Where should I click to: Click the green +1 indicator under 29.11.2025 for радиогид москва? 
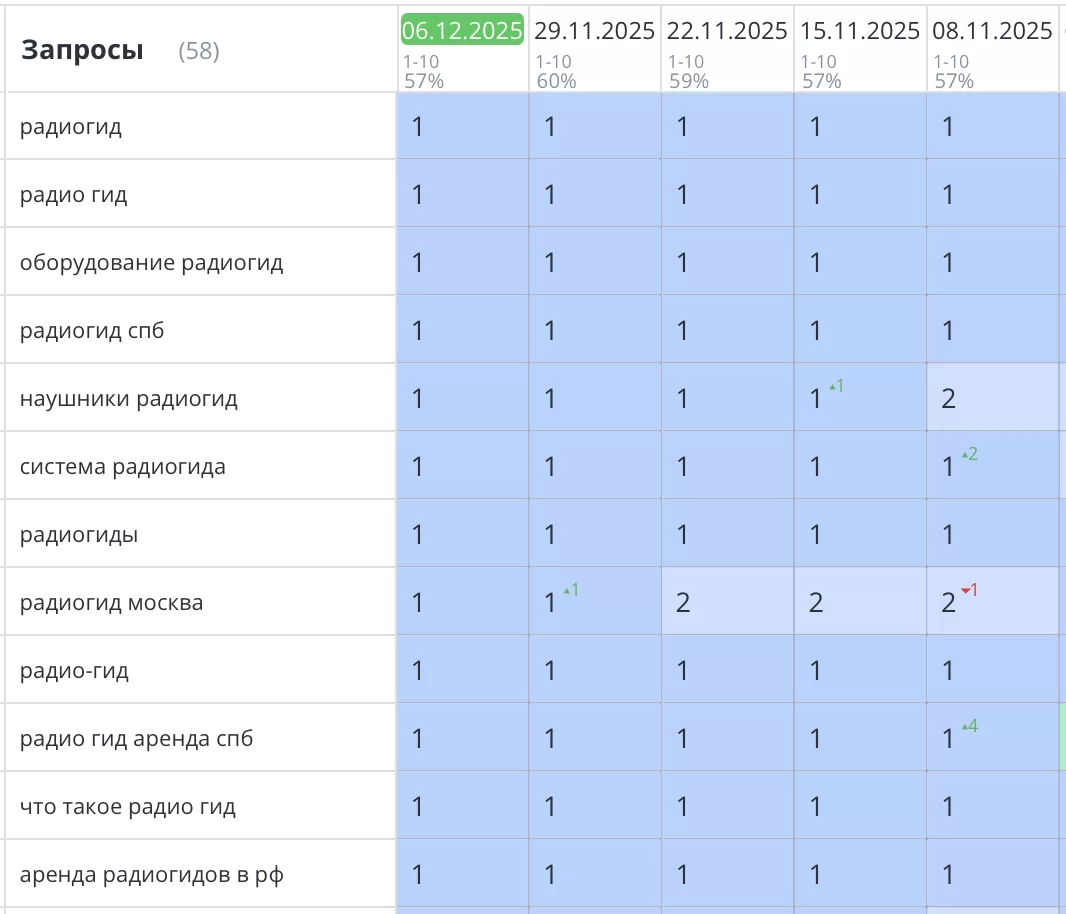pos(571,590)
